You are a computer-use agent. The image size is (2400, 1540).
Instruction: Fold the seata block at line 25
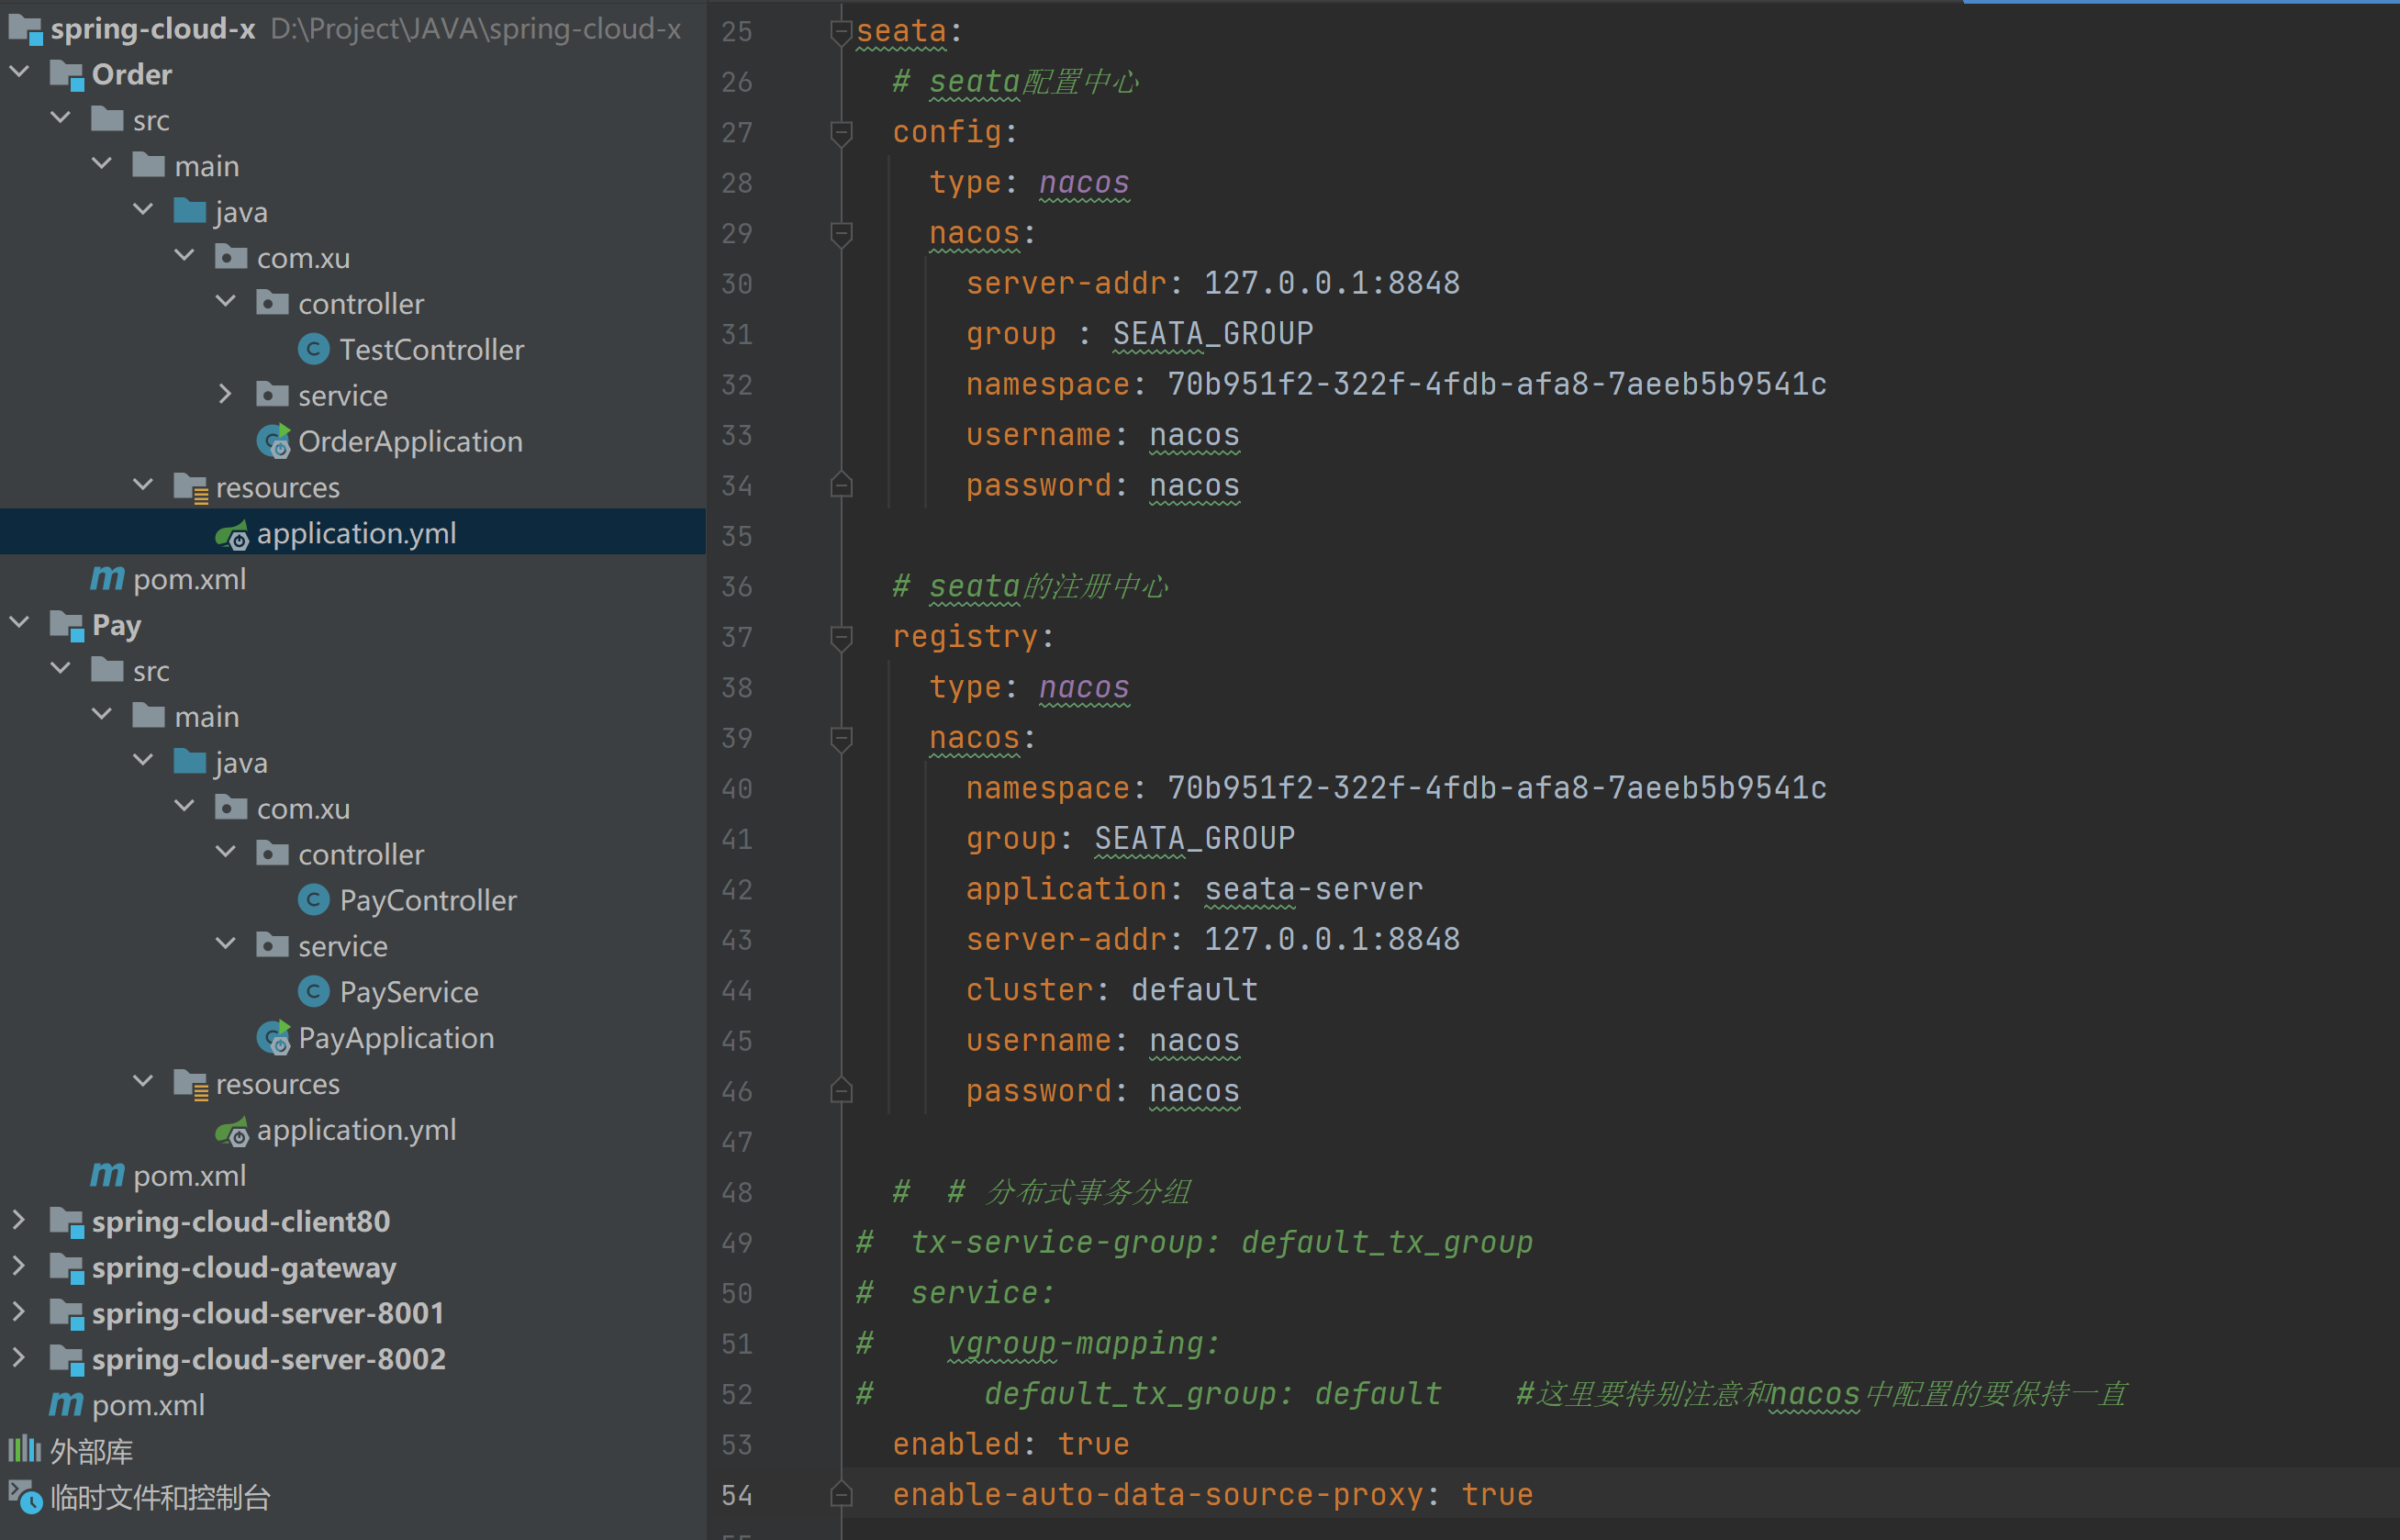click(x=841, y=34)
